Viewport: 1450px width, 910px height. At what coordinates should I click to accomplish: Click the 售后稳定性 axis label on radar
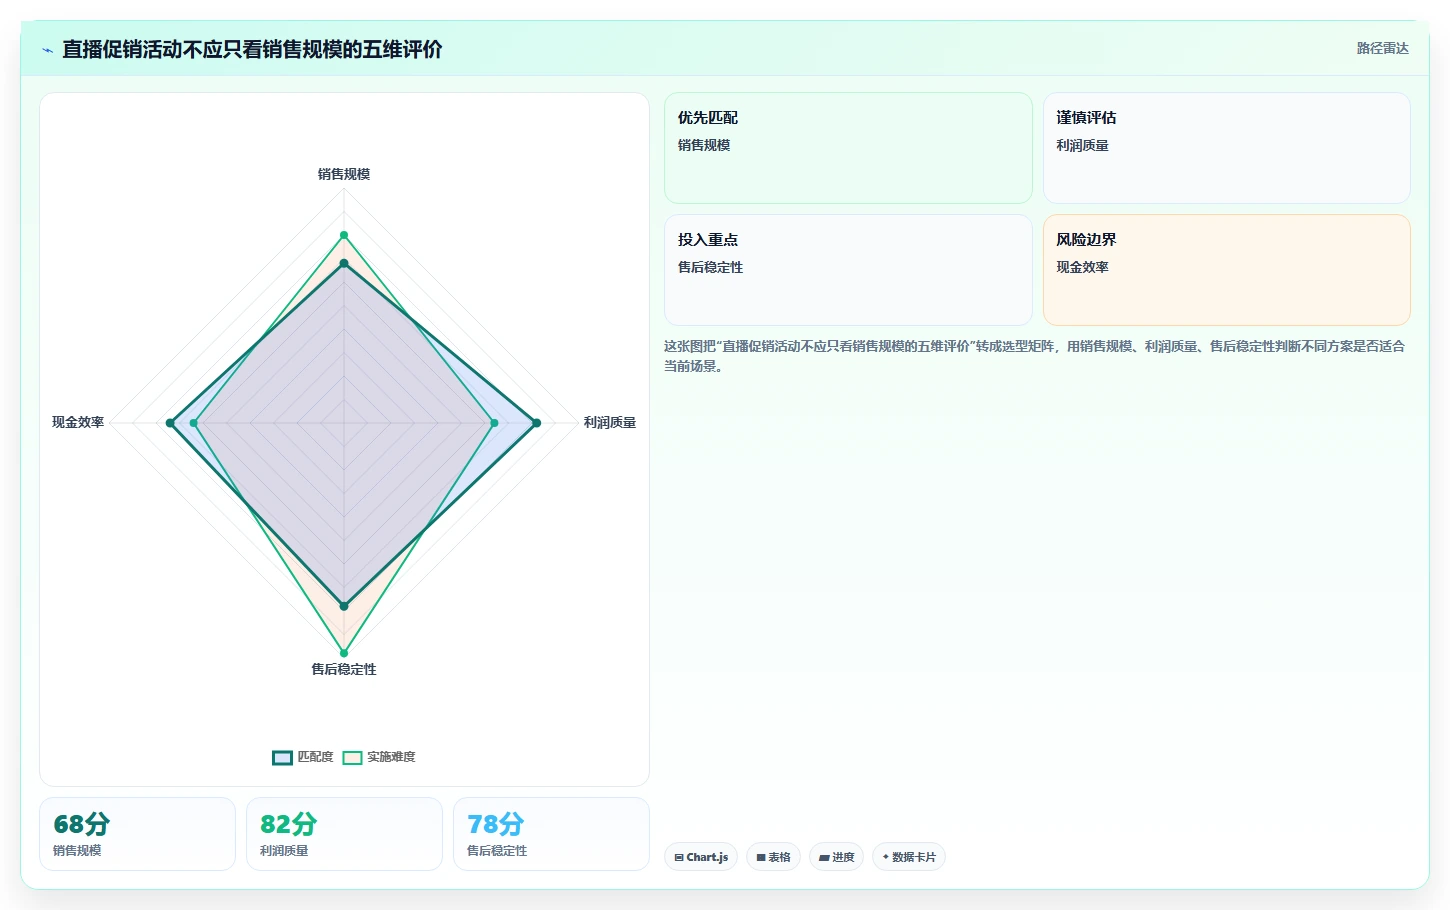[x=344, y=669]
